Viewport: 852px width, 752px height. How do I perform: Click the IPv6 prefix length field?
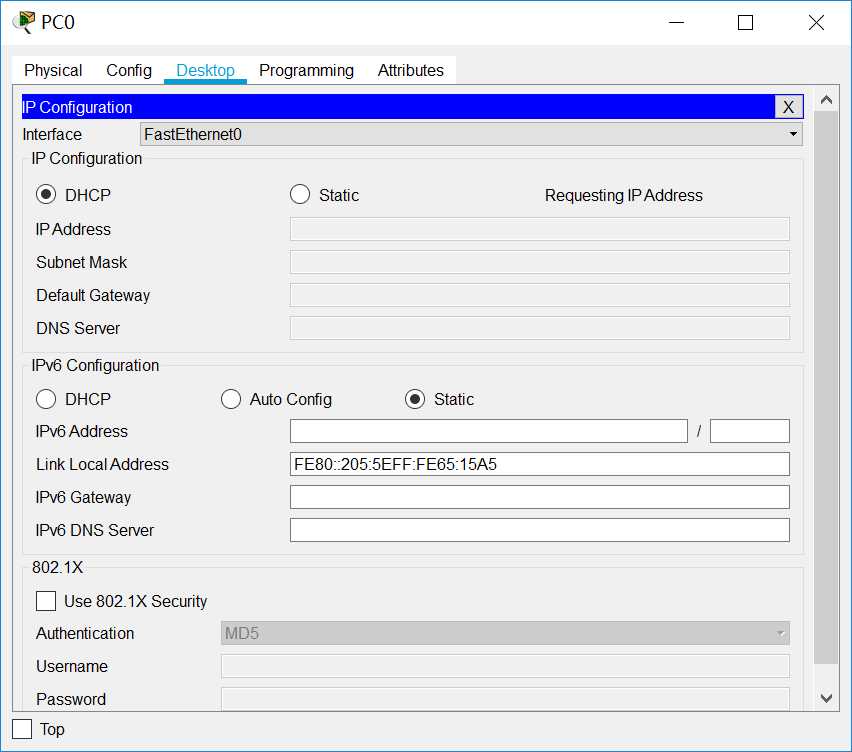(x=750, y=431)
